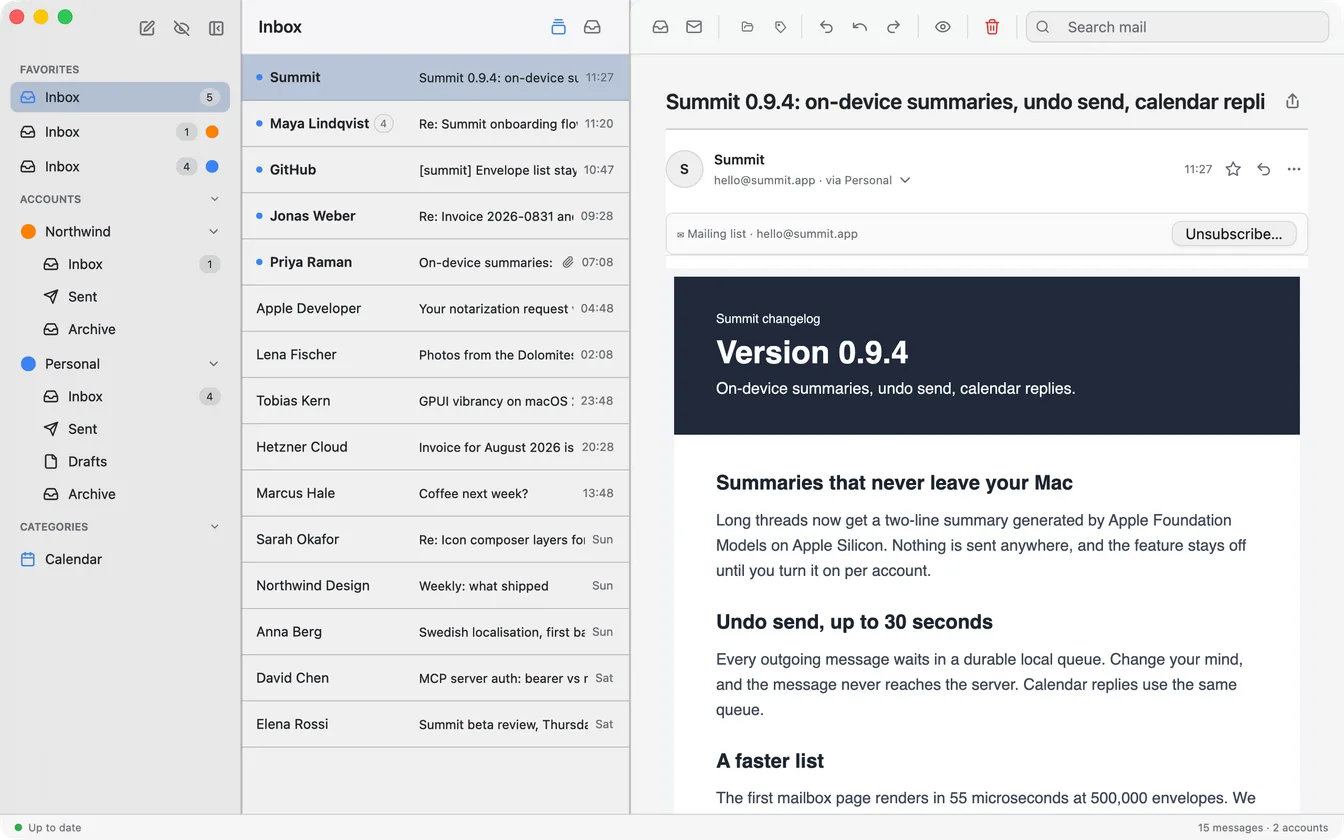Screen dimensions: 1344x840
Task: Click the toolbar reply arrow beside the tag icon
Action: [826, 27]
